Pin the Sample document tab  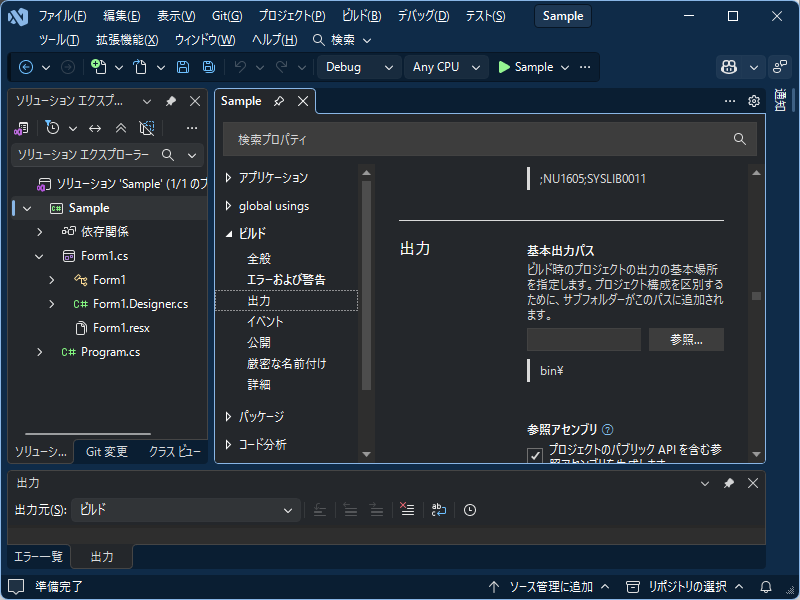pyautogui.click(x=279, y=101)
